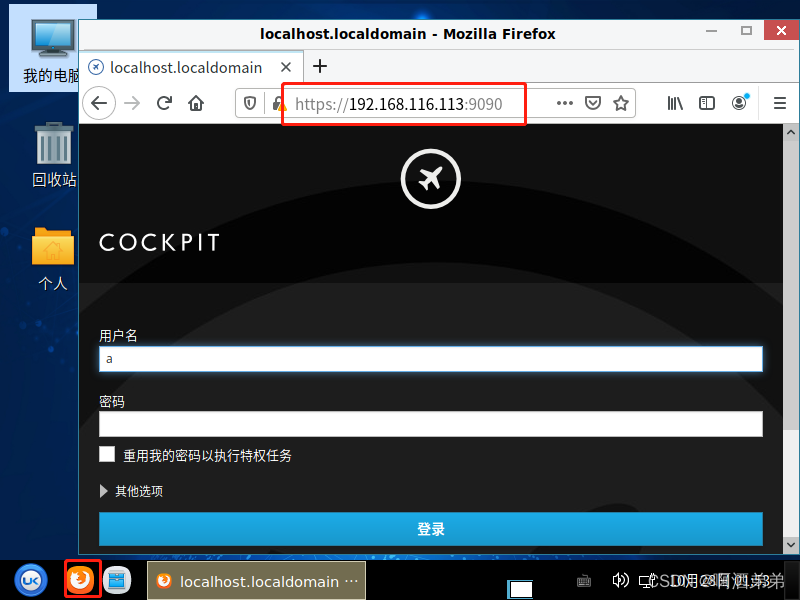The height and width of the screenshot is (600, 800).
Task: Launch Firefox from the taskbar
Action: coord(81,579)
